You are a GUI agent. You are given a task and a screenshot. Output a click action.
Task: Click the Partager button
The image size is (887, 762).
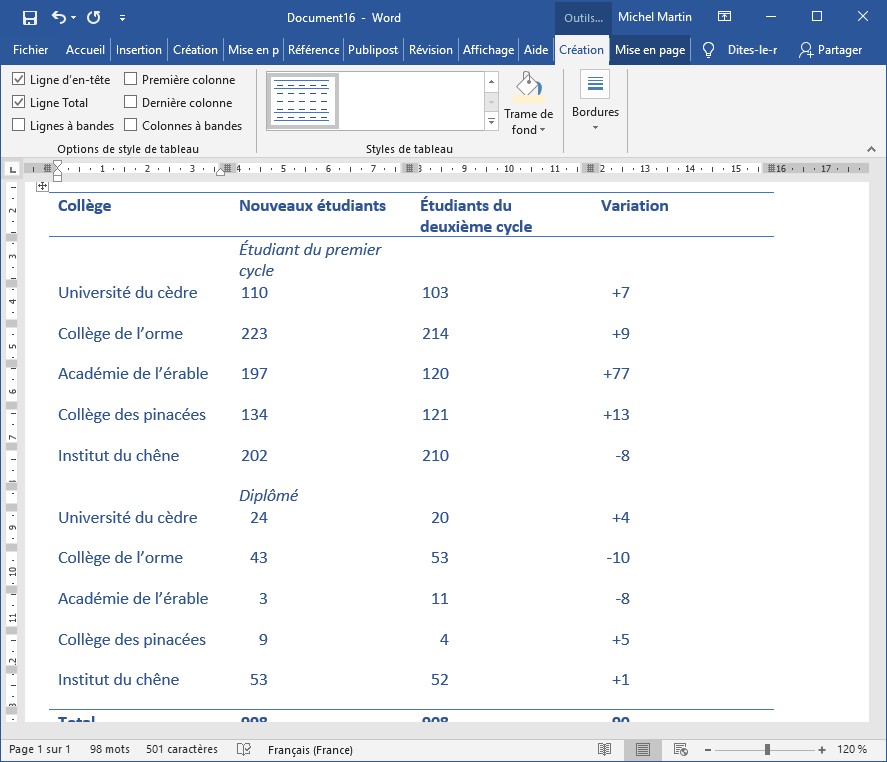click(x=830, y=50)
